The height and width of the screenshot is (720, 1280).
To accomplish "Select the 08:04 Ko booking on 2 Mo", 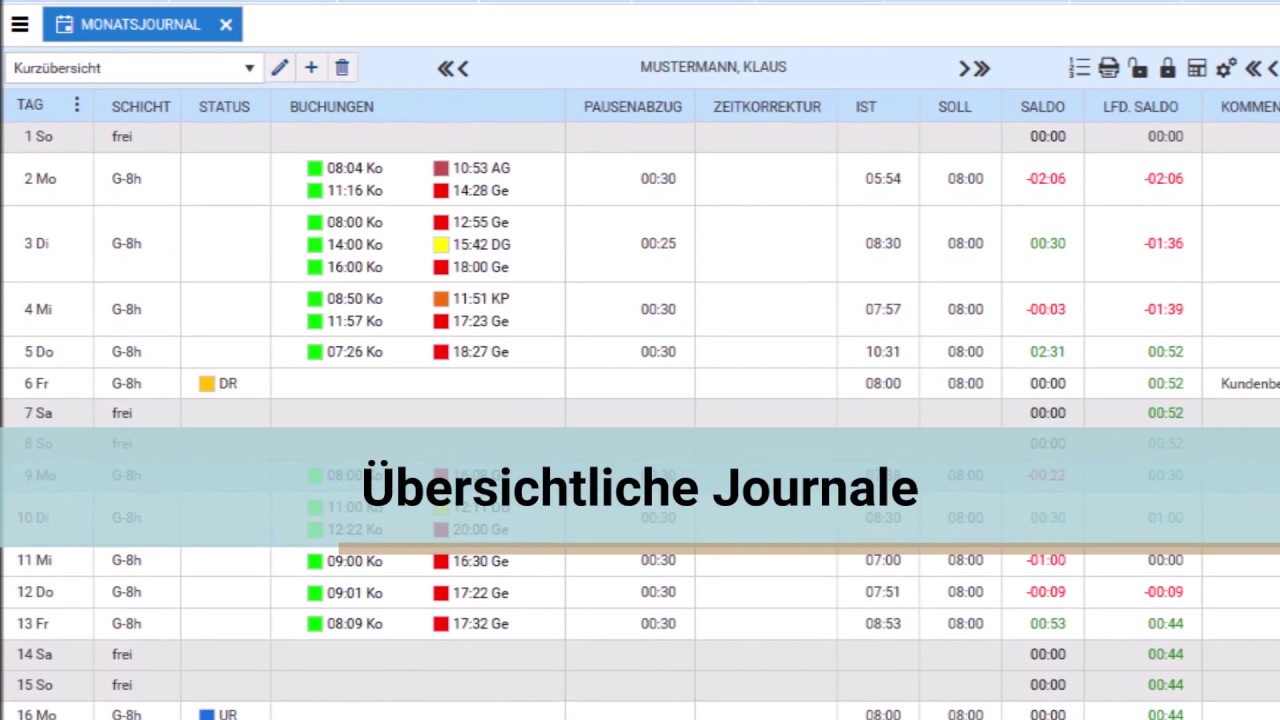I will pyautogui.click(x=345, y=168).
